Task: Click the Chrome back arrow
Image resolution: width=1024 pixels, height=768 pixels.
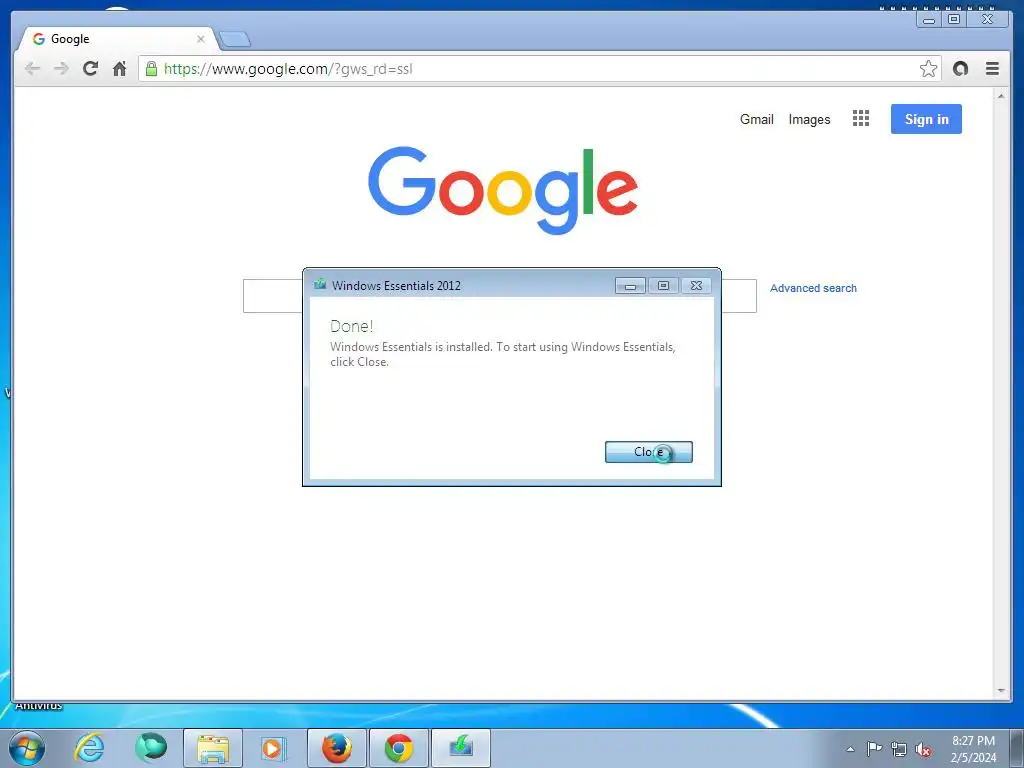Action: click(32, 69)
